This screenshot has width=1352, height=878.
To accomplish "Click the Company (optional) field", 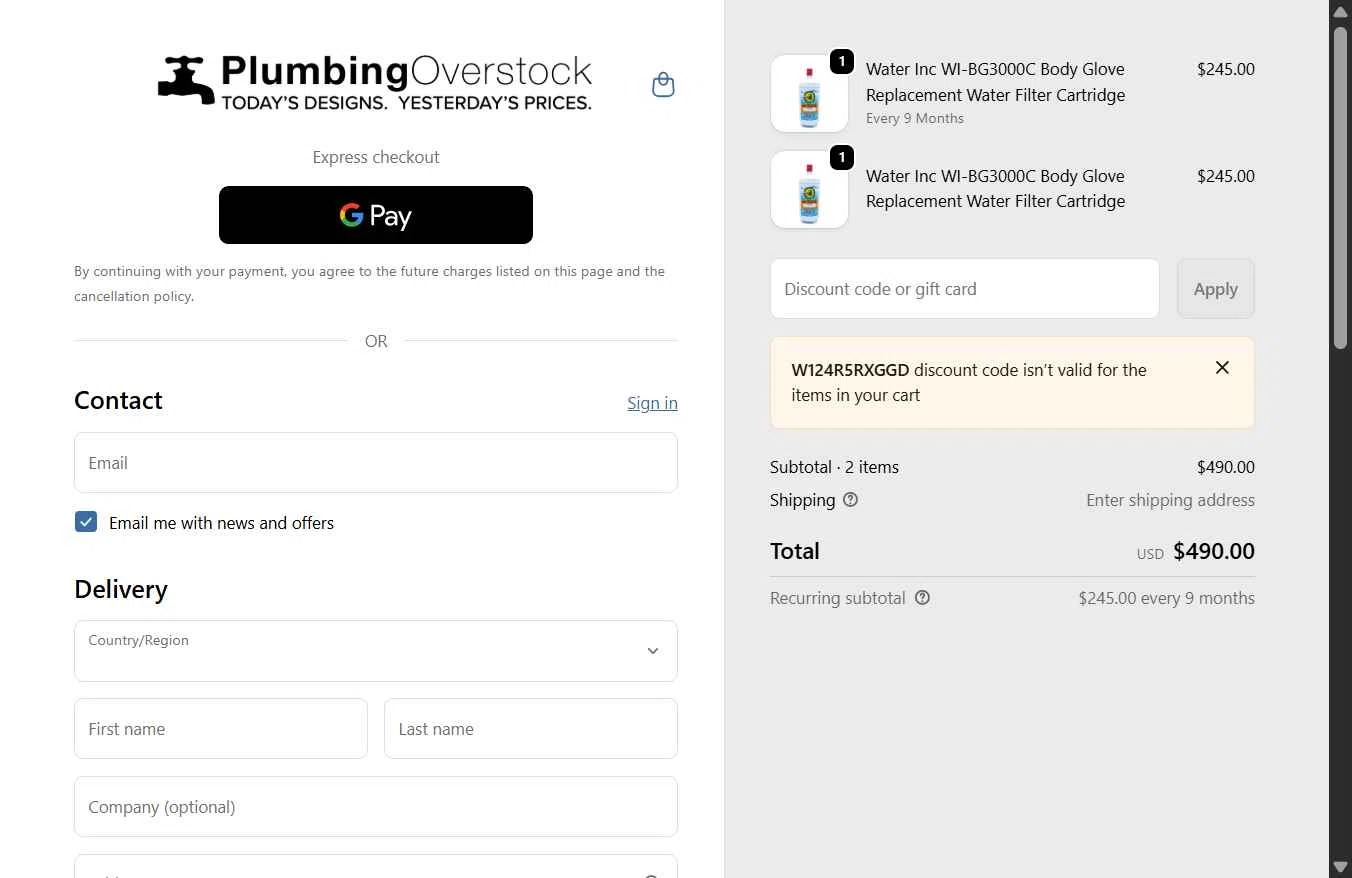I will pyautogui.click(x=376, y=807).
